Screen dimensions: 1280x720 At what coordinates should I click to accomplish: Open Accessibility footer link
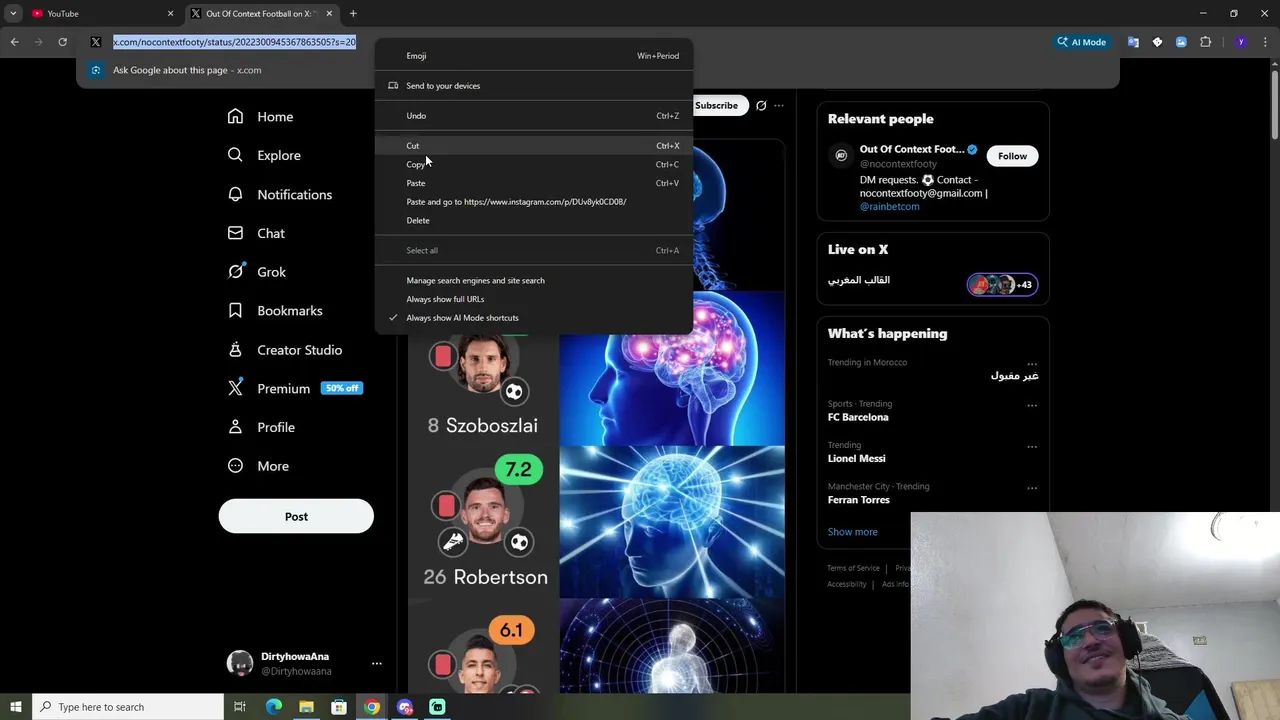pyautogui.click(x=847, y=584)
